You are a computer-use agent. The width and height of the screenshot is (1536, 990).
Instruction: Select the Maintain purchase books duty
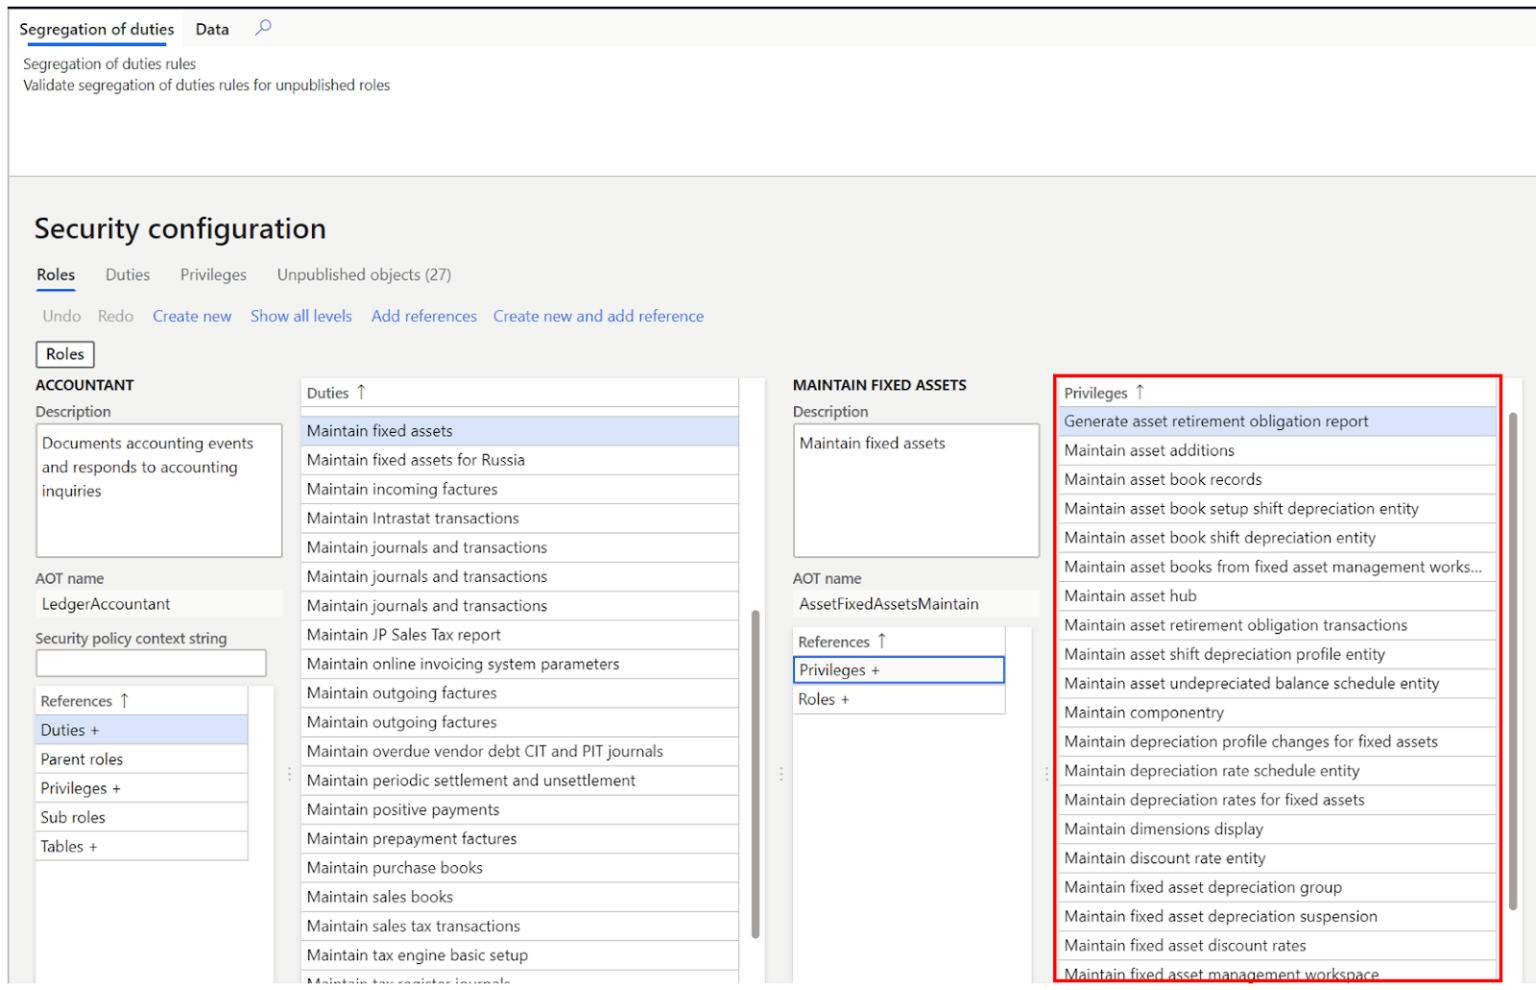394,867
